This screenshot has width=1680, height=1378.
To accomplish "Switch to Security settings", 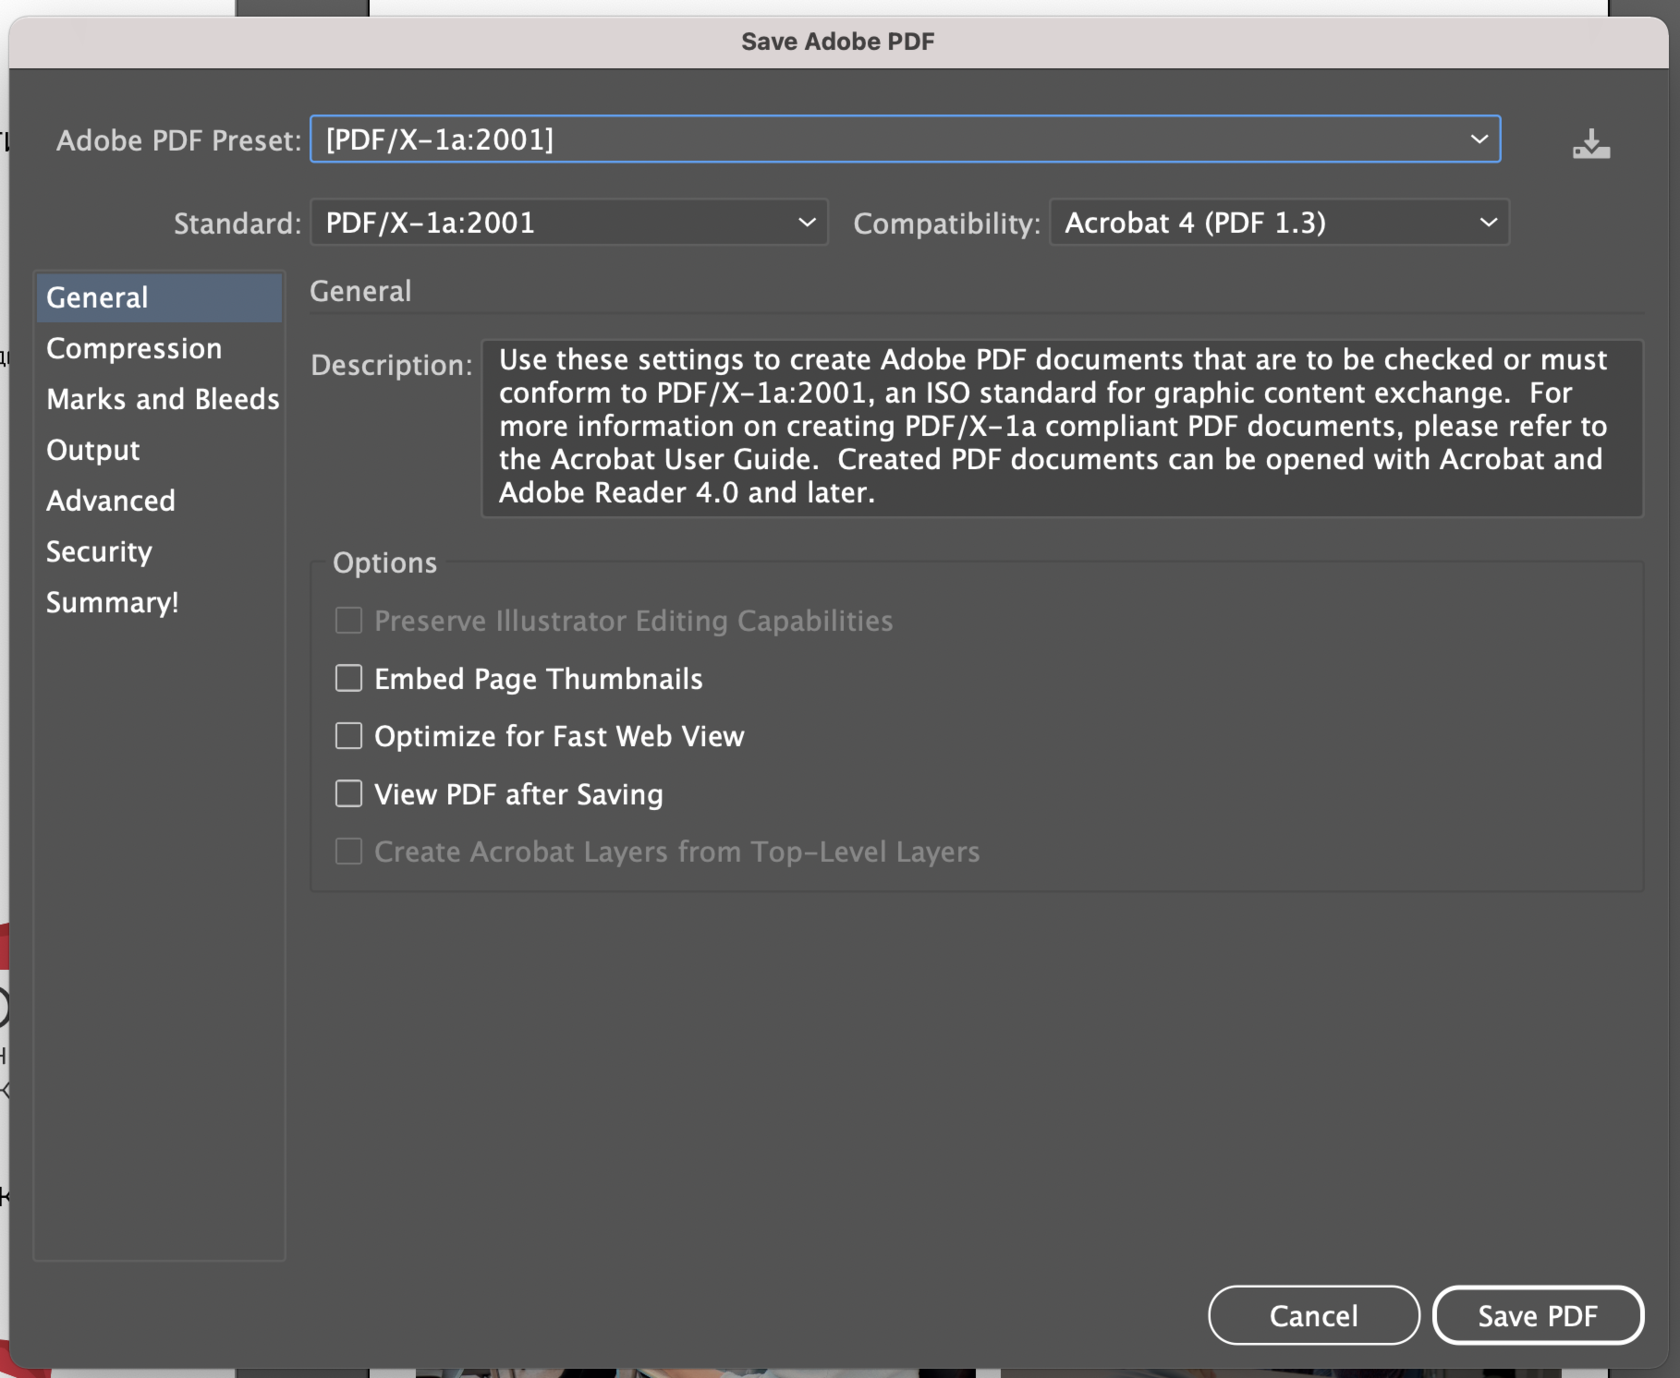I will click(x=99, y=552).
